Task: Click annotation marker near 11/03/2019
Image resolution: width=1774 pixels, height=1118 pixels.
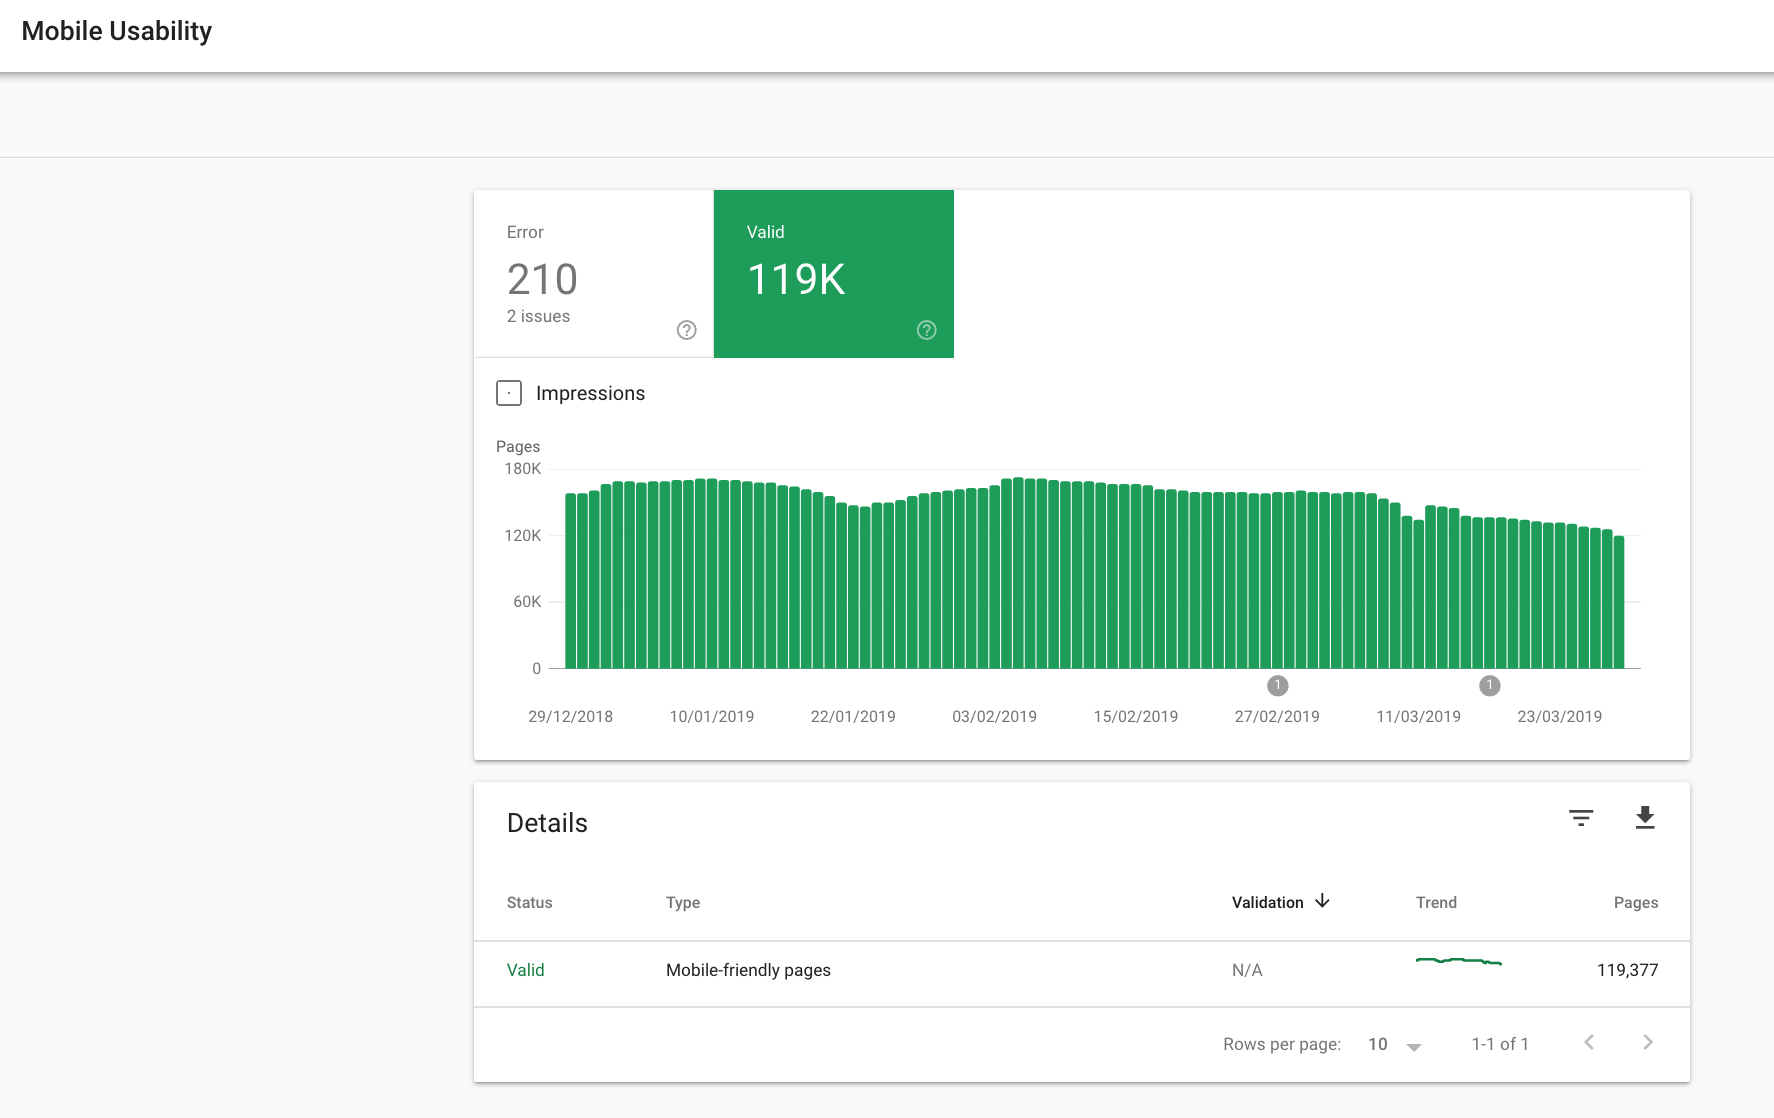Action: click(1489, 685)
